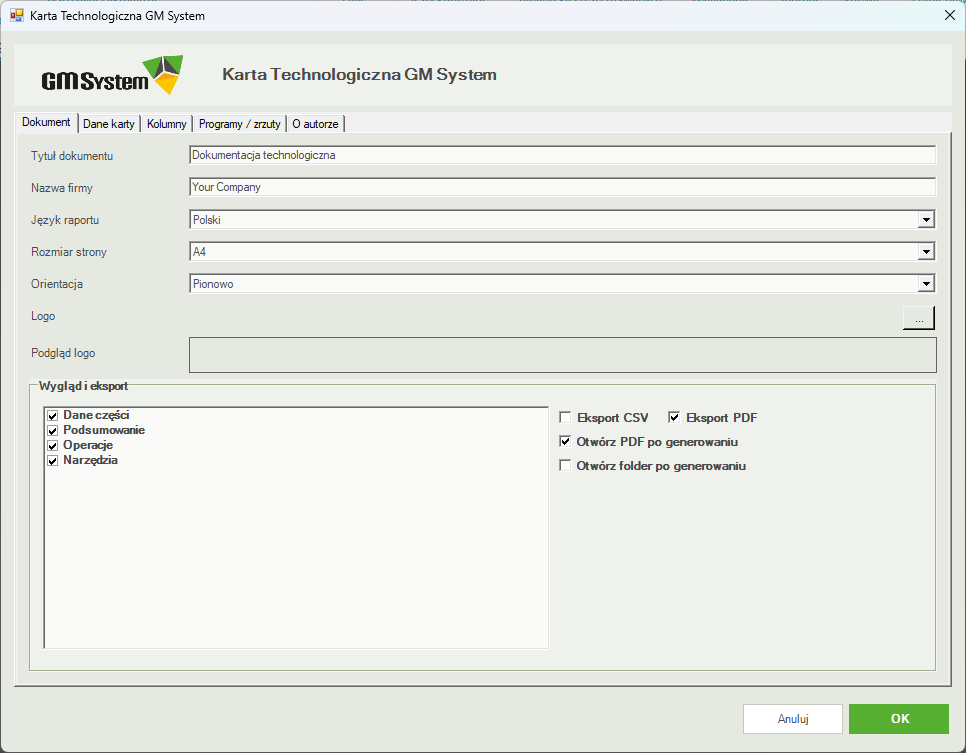Image resolution: width=966 pixels, height=753 pixels.
Task: Disable the Narzędzia section checkbox
Action: (53, 460)
